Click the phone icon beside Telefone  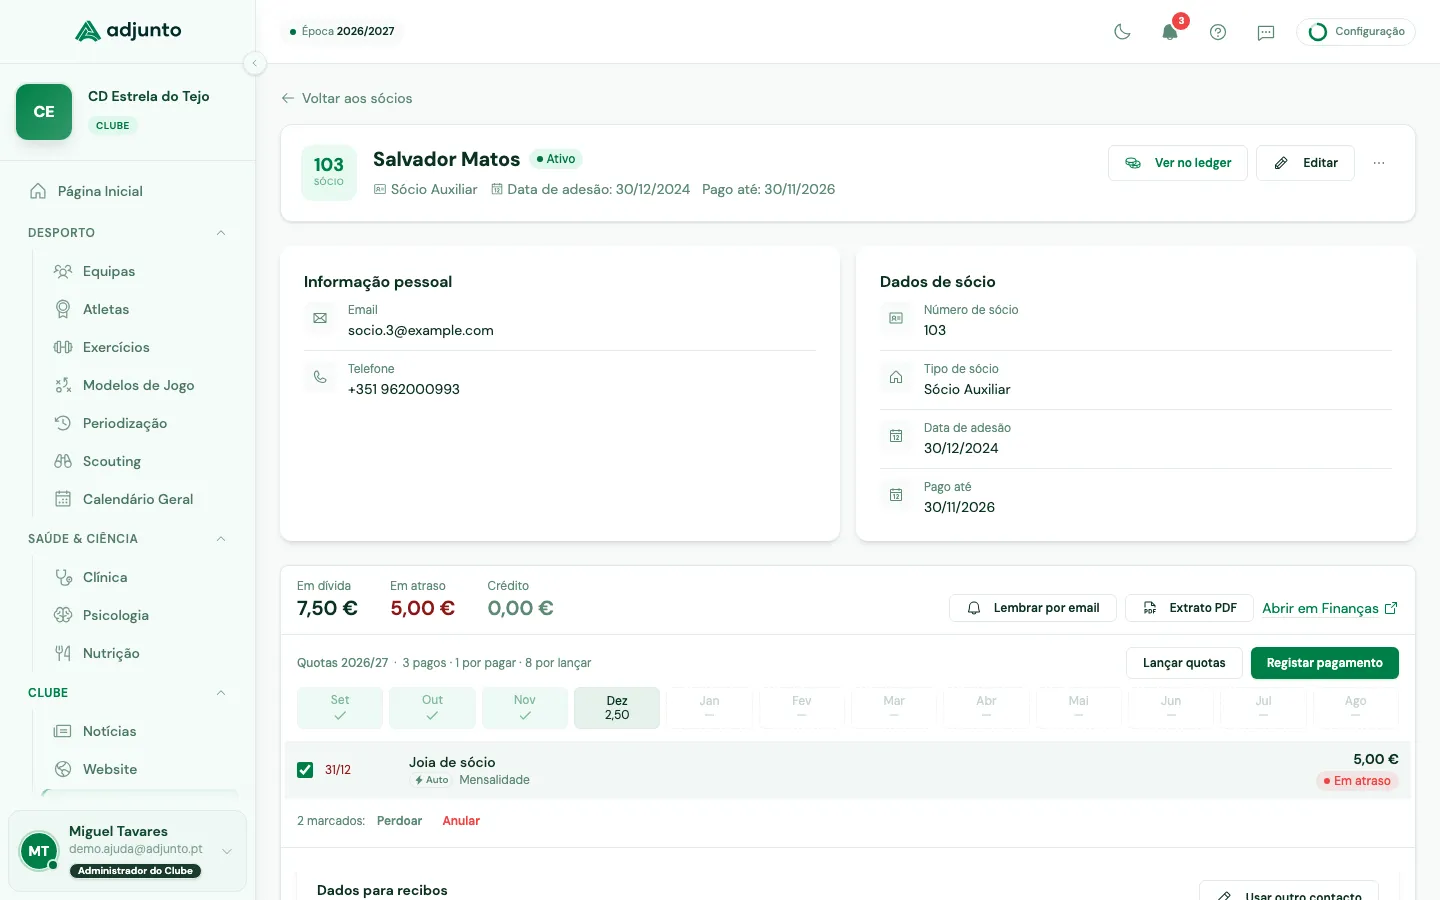coord(320,377)
